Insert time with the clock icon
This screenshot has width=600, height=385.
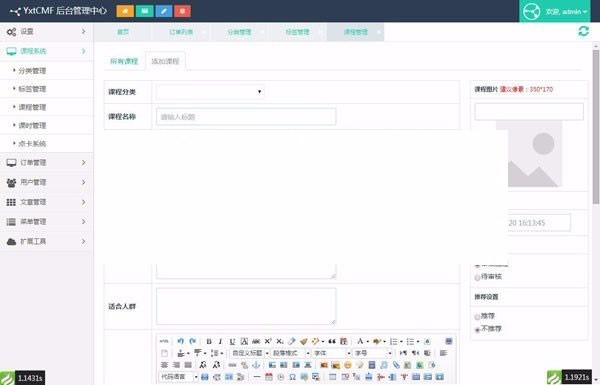[x=280, y=377]
